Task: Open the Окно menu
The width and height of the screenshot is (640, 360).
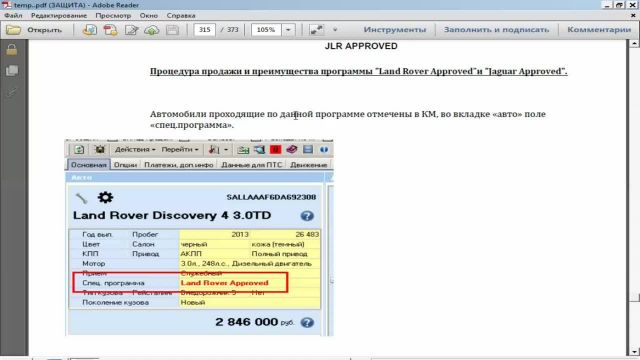Action: pos(149,16)
